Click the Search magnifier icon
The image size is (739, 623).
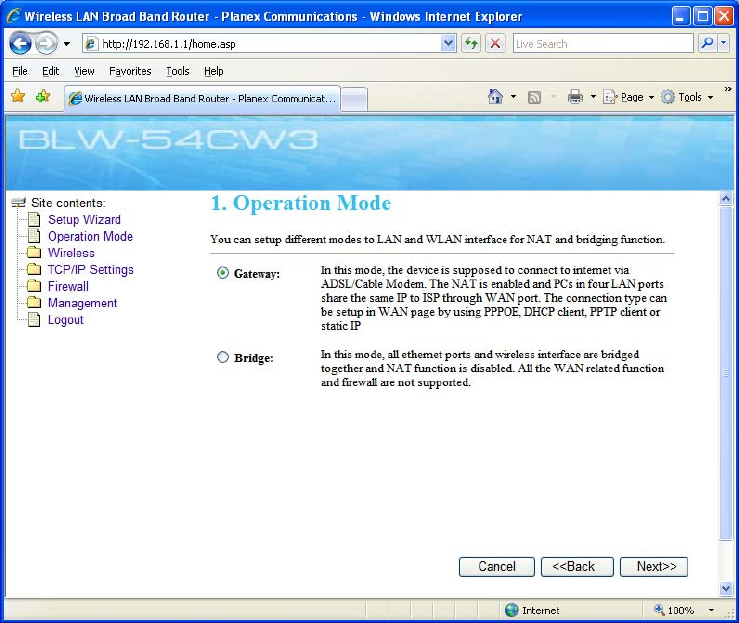[x=707, y=44]
